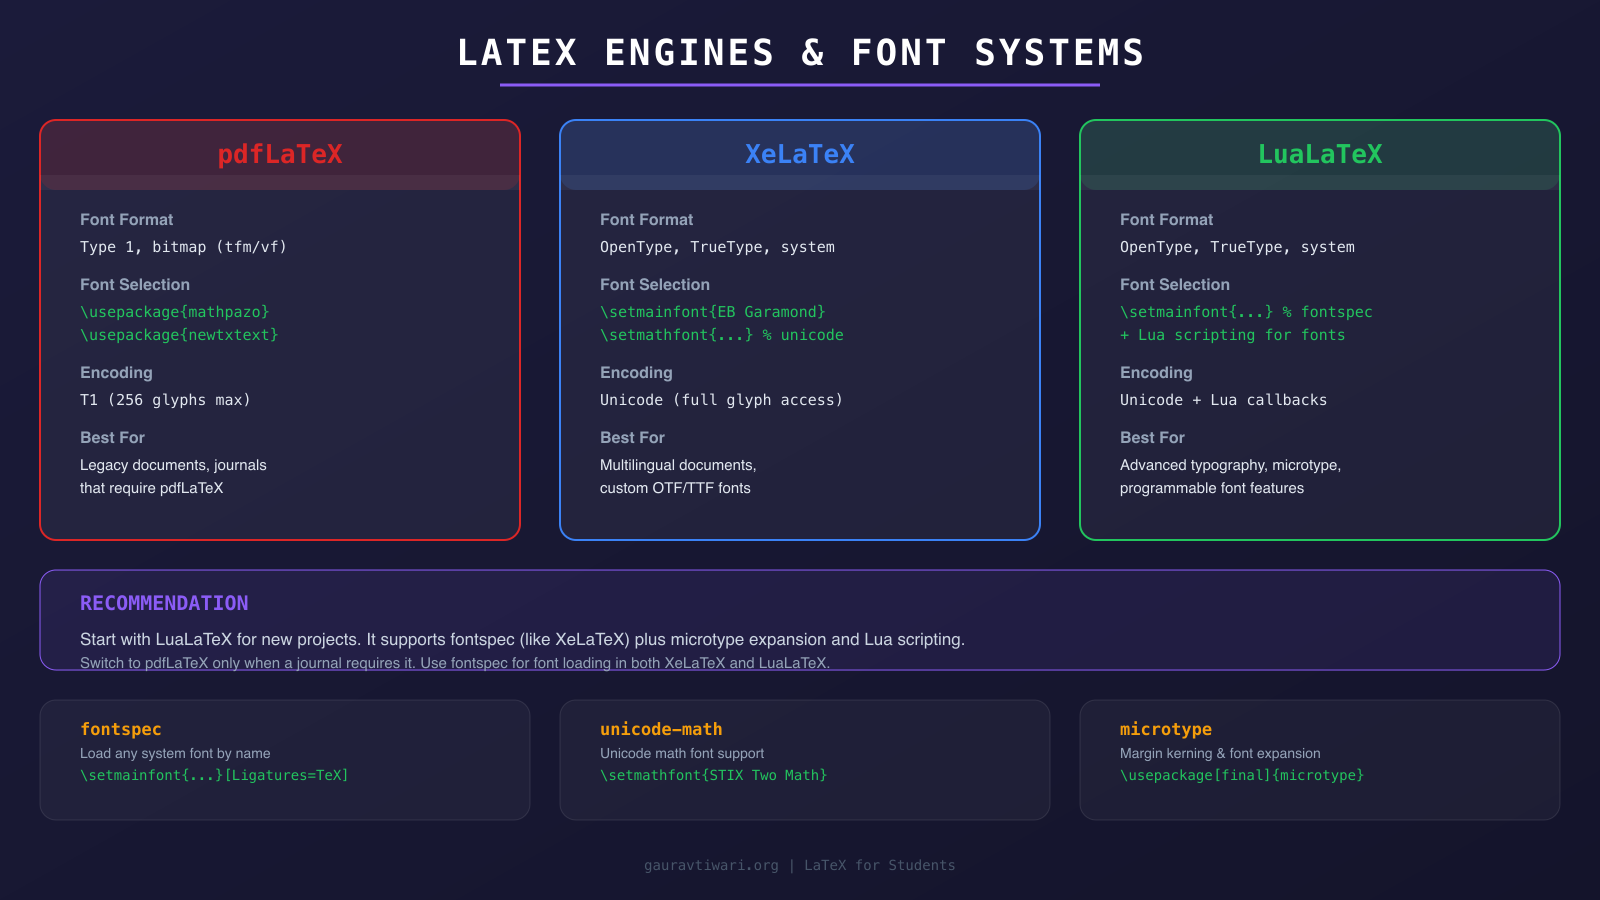Click the LATEX ENGINES & FONT SYSTEMS title
Screen dimensions: 1600x900
(x=800, y=52)
